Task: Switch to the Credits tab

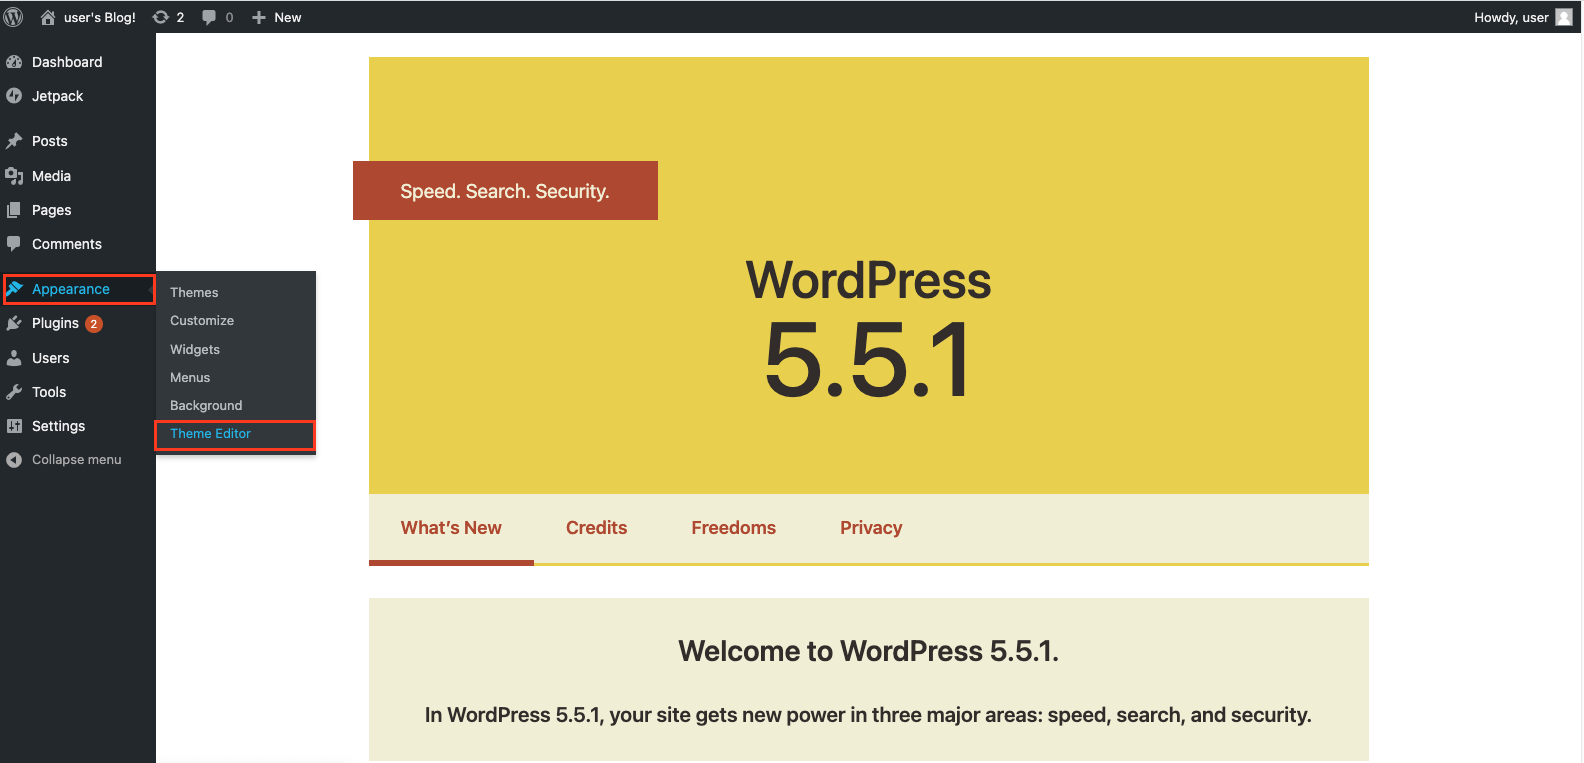Action: pos(597,528)
